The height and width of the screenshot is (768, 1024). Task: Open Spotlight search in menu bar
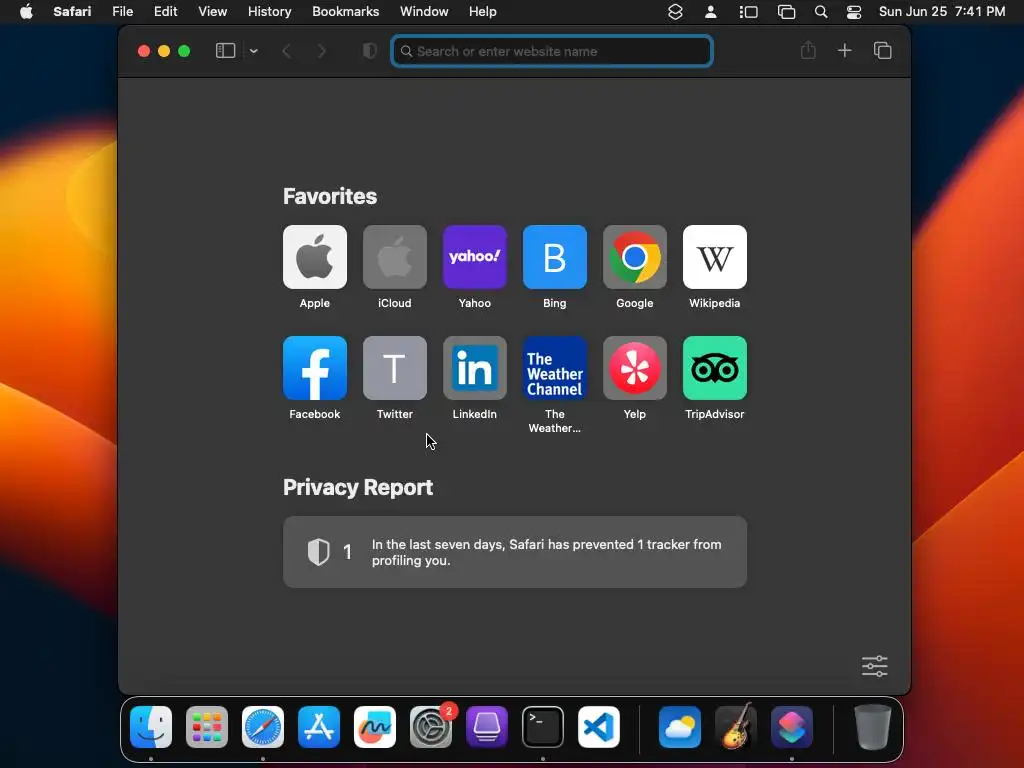(821, 12)
